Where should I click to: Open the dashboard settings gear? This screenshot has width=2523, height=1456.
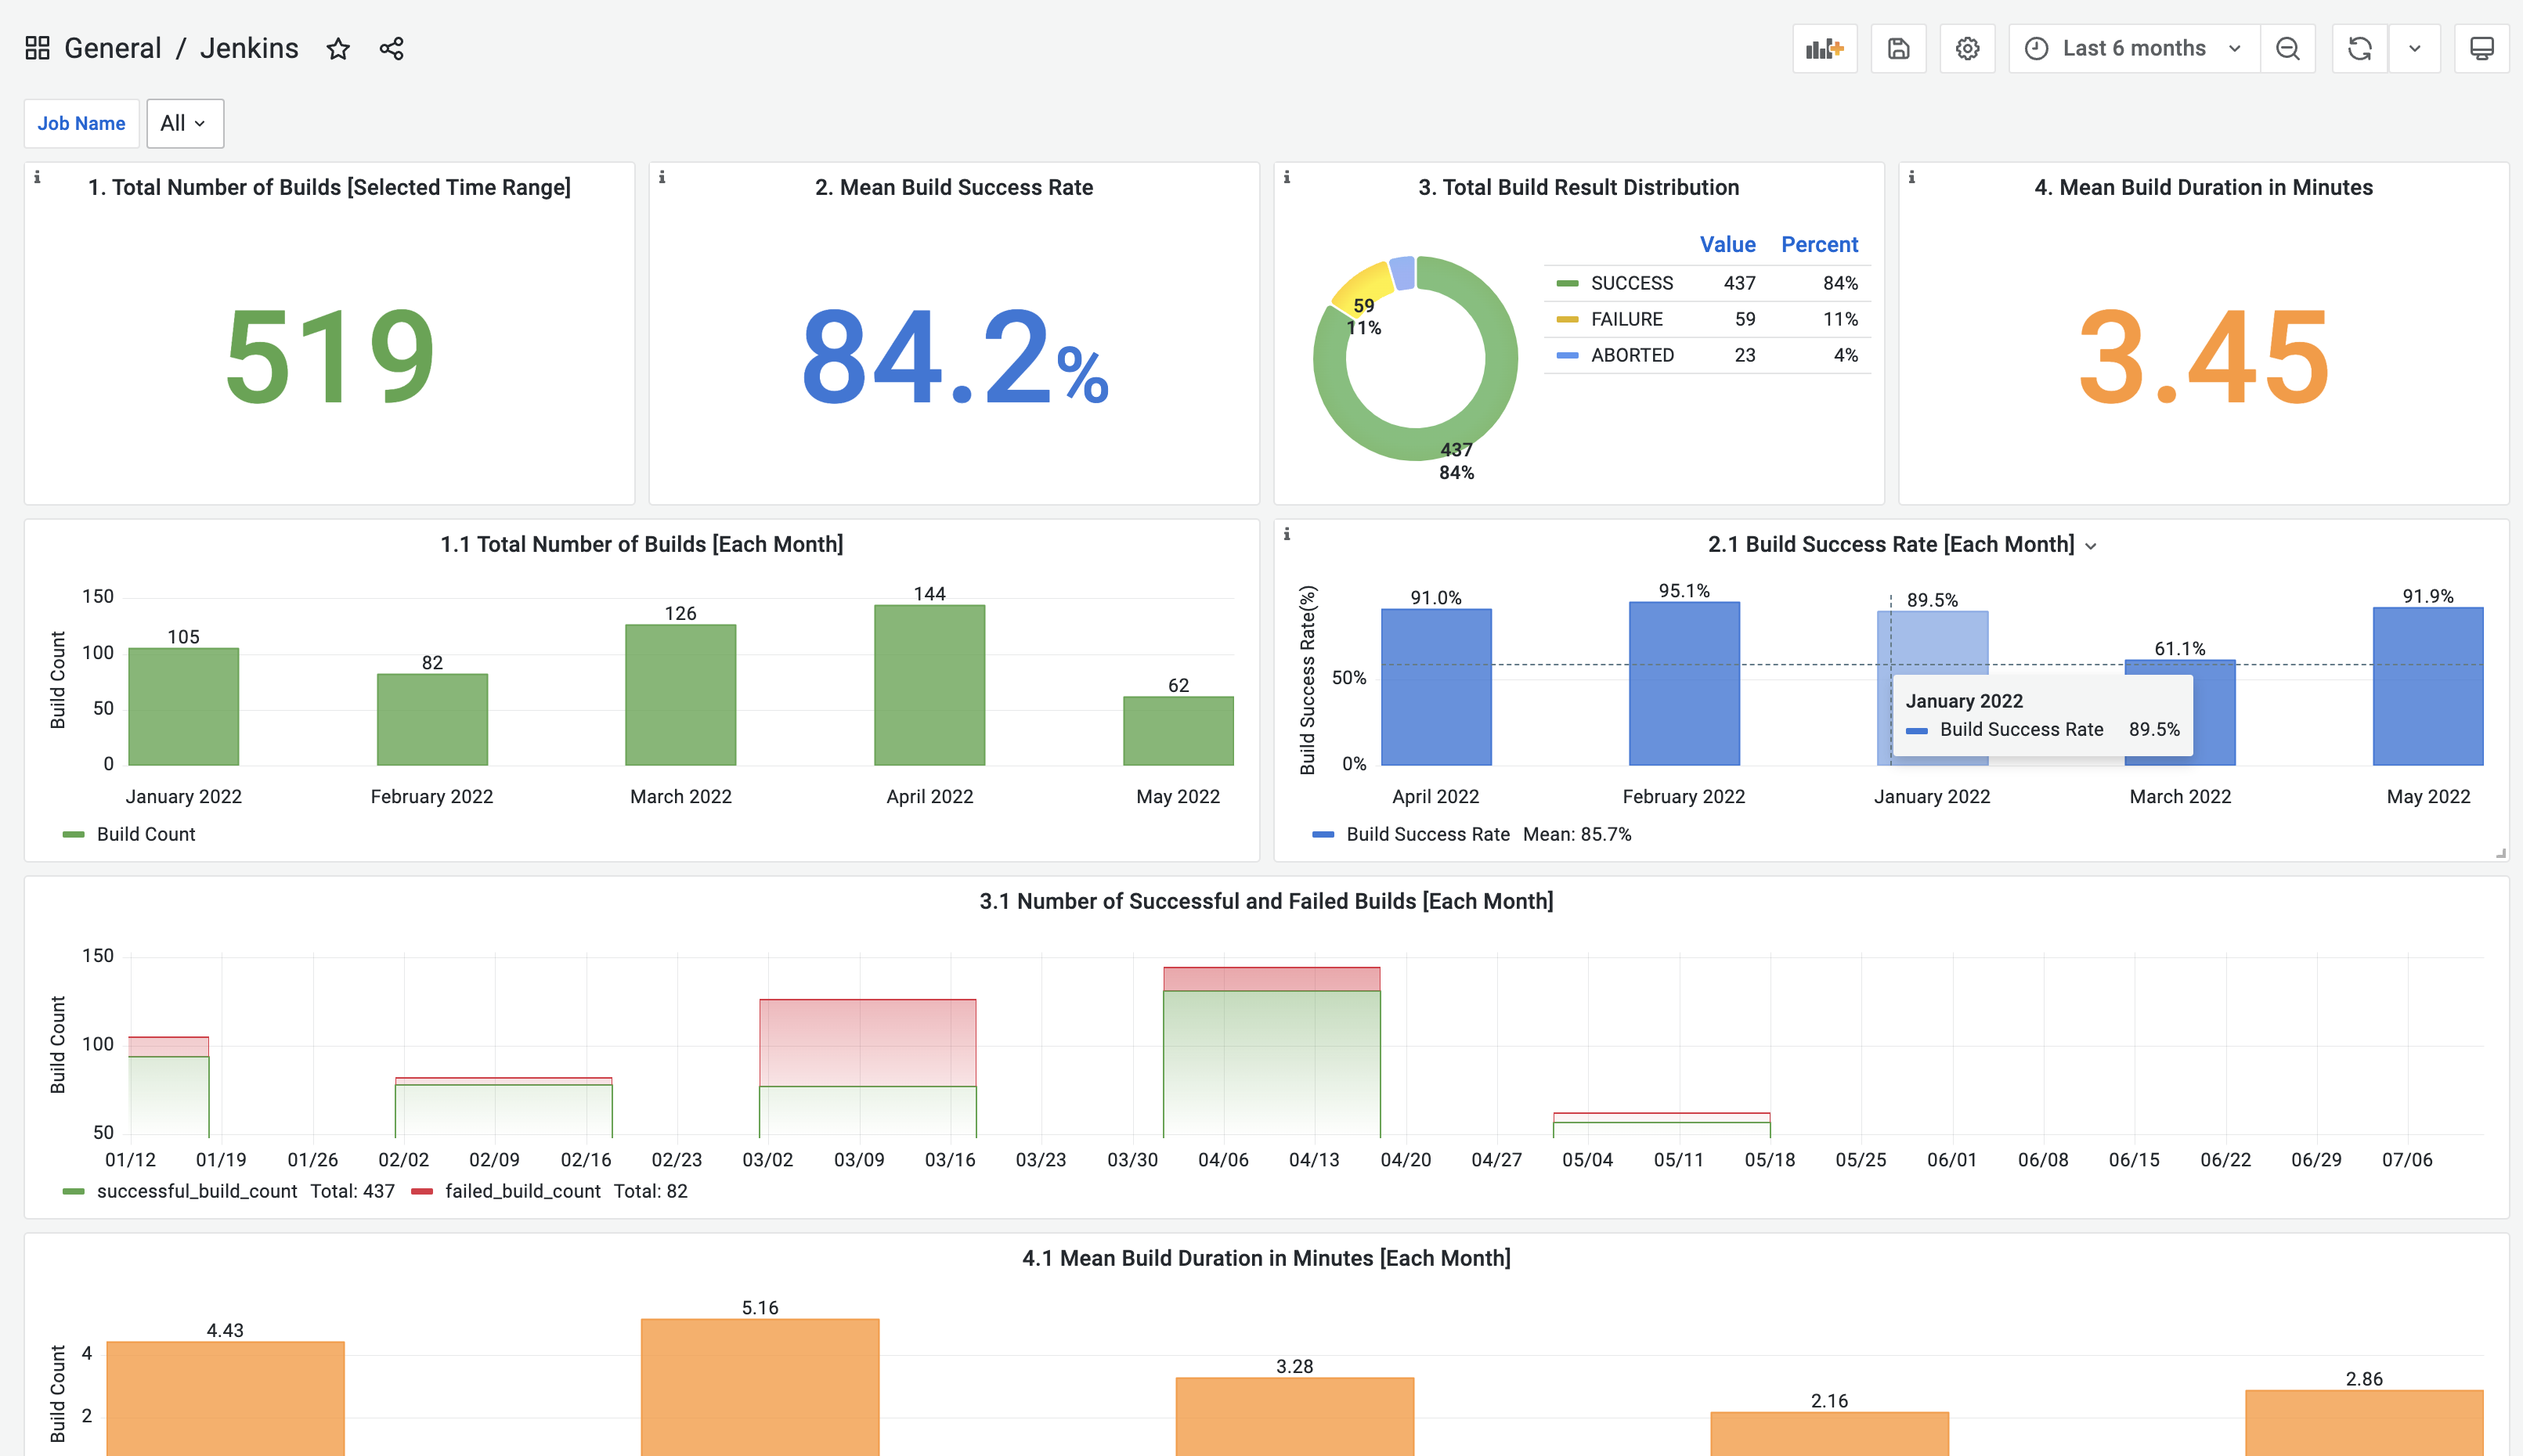[1967, 48]
